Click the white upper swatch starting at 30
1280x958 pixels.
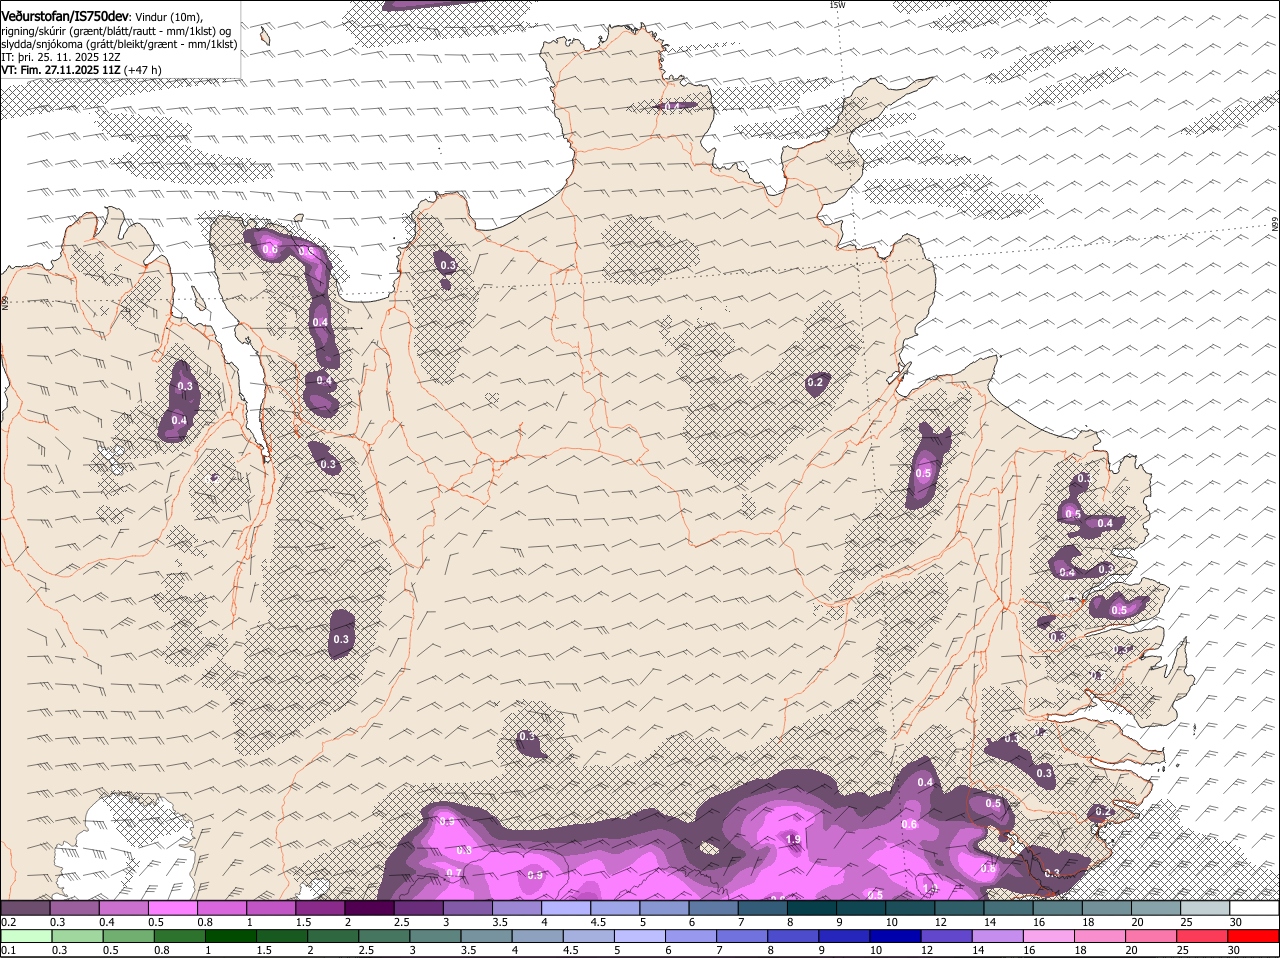[1254, 908]
